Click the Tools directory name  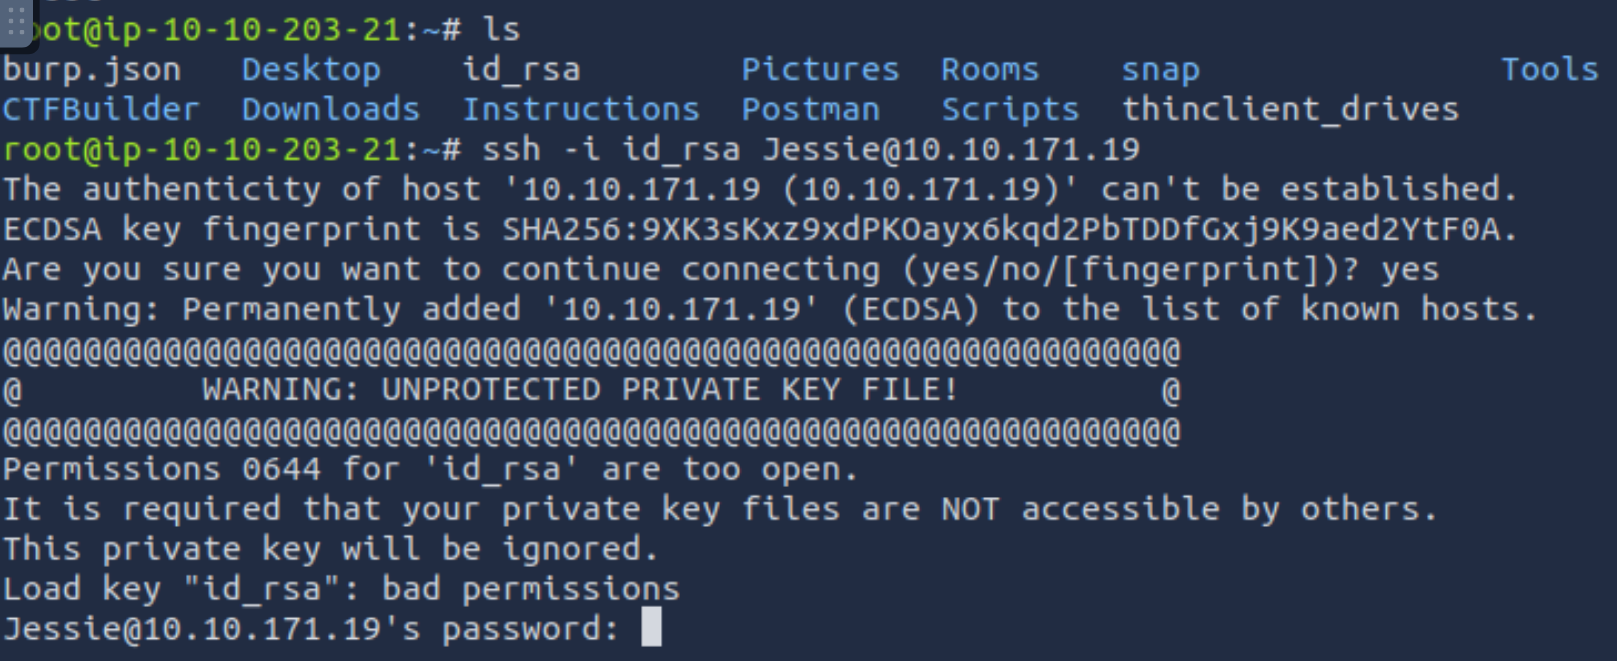click(x=1550, y=69)
